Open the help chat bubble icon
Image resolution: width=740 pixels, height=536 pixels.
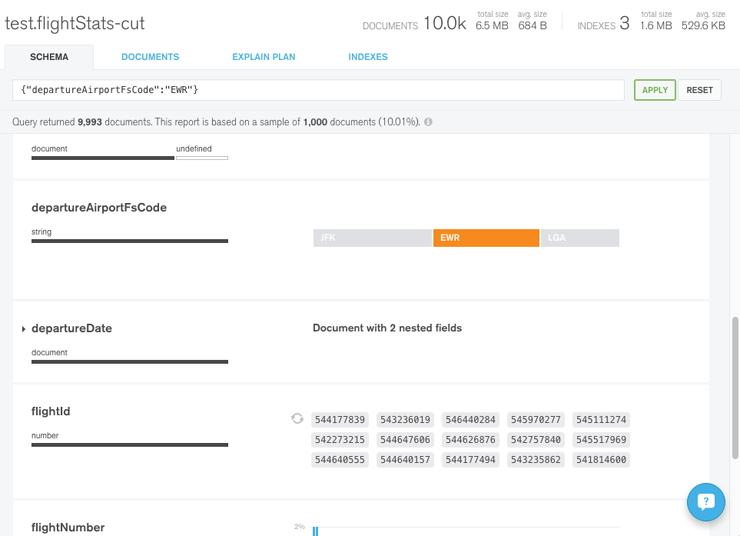tap(705, 502)
